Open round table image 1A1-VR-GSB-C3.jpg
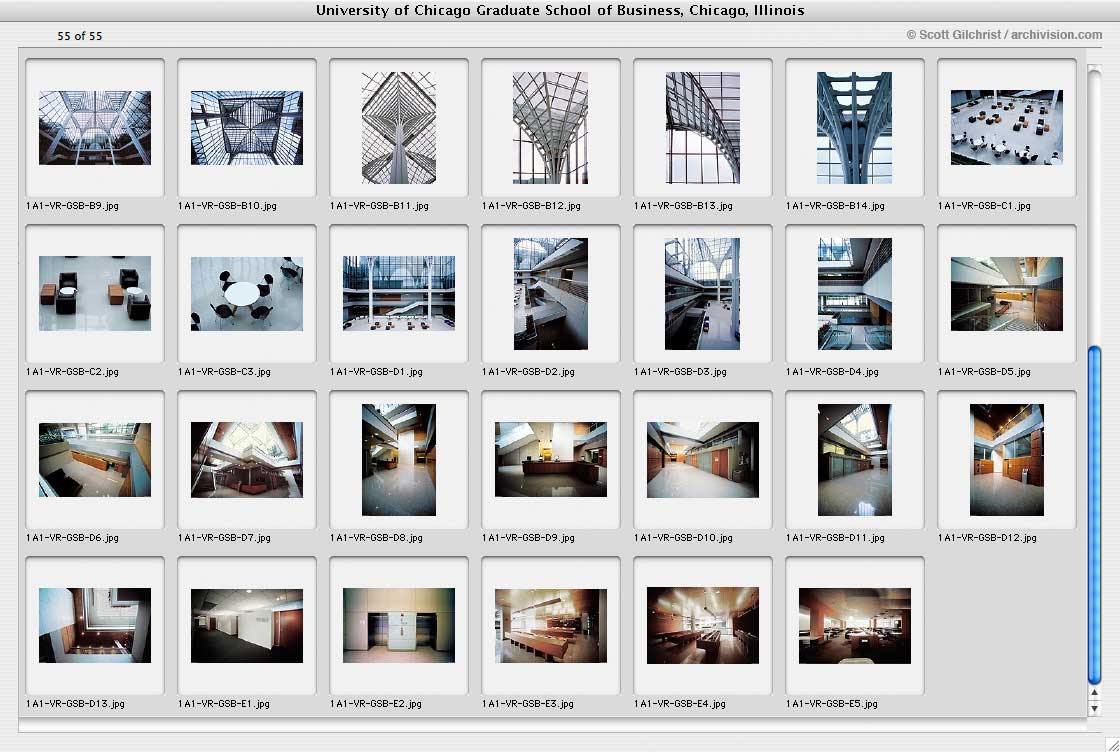Viewport: 1120px width, 752px height. pos(247,294)
